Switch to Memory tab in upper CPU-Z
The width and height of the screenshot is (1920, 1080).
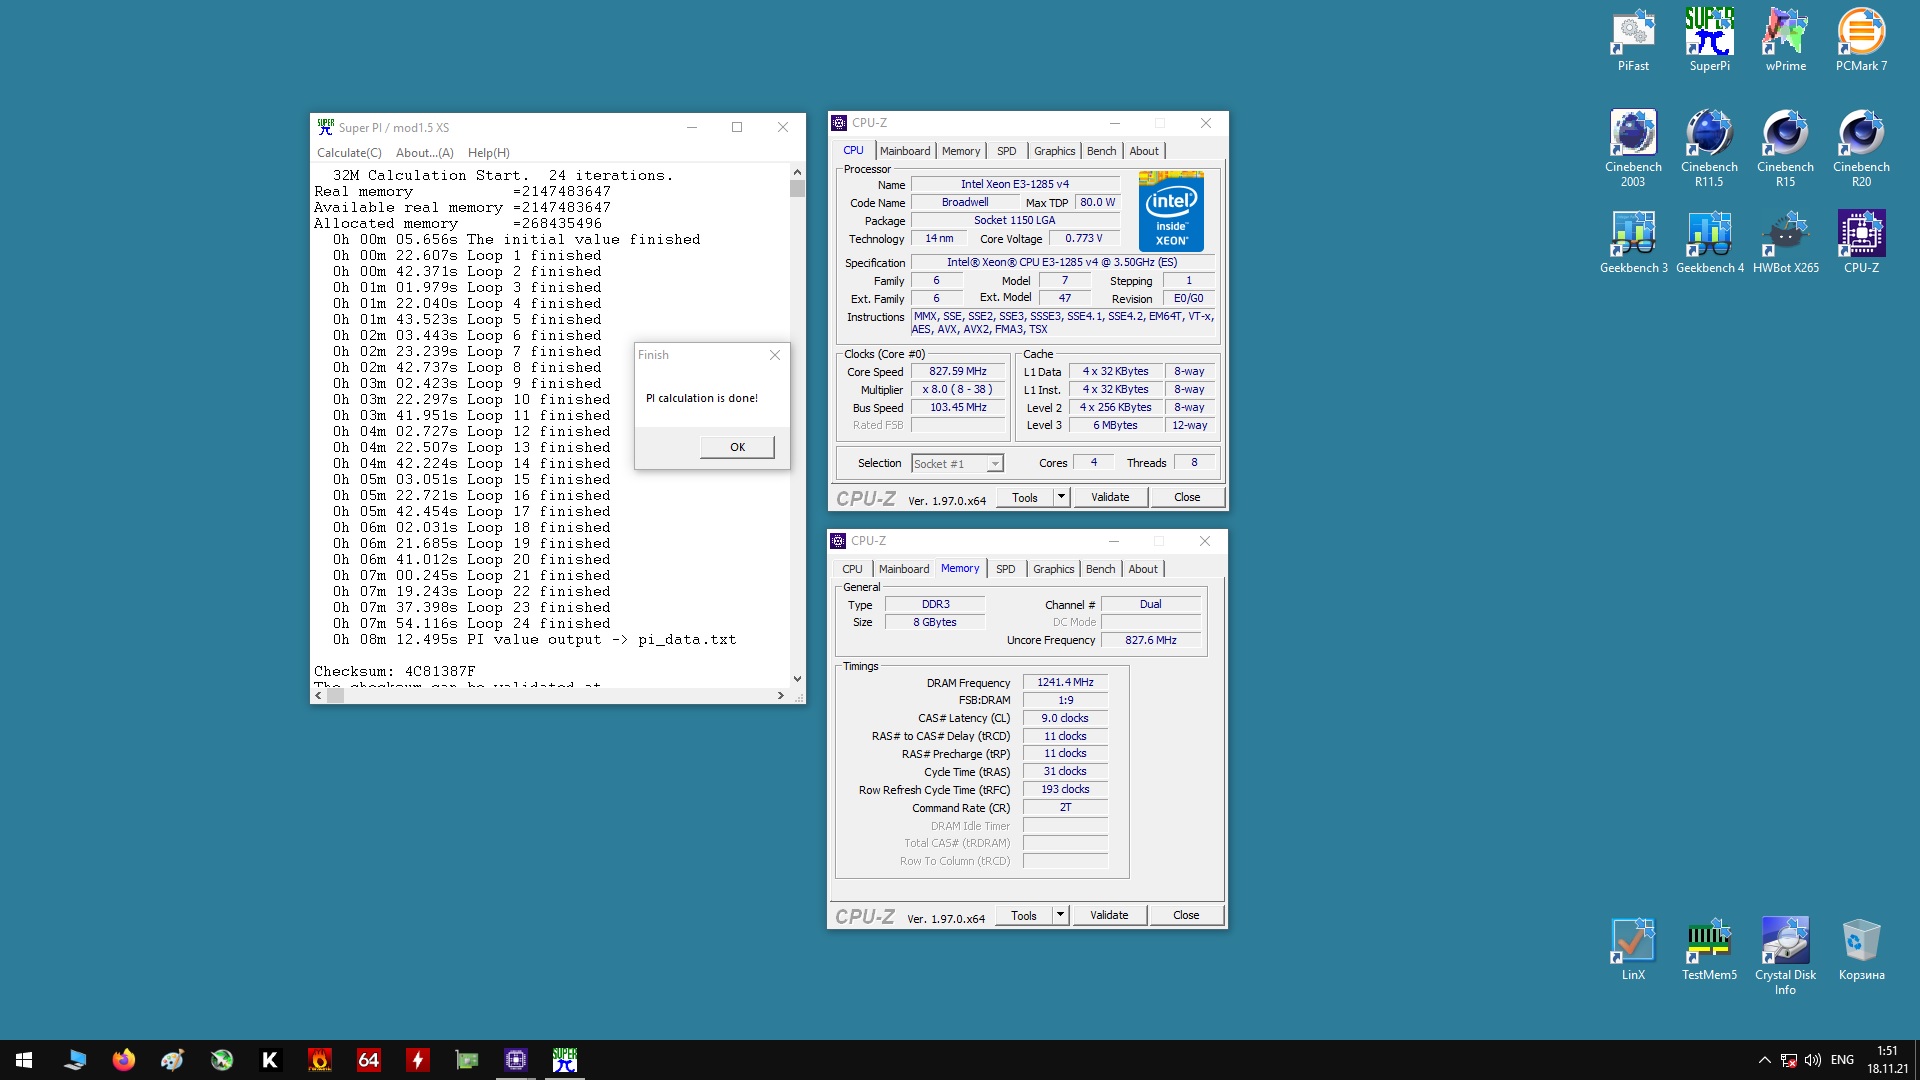coord(961,151)
